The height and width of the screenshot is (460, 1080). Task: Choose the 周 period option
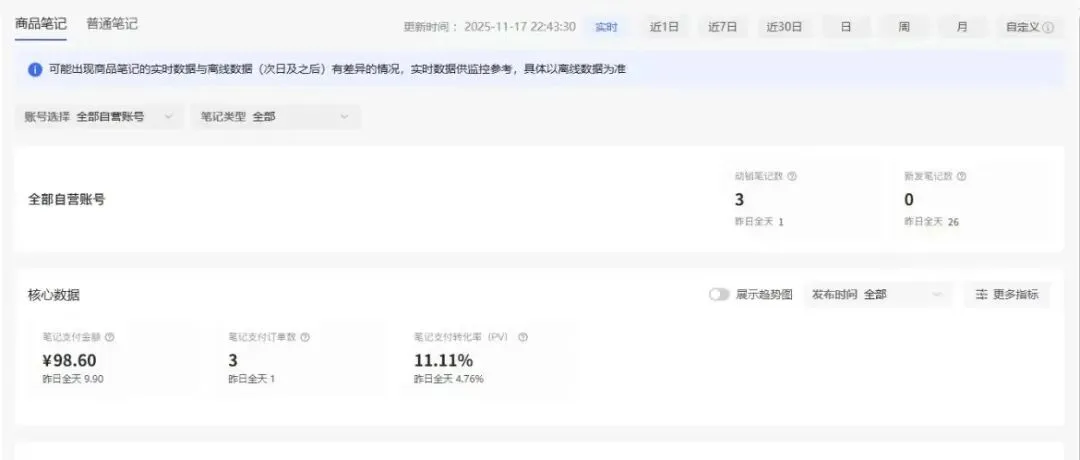click(x=904, y=28)
